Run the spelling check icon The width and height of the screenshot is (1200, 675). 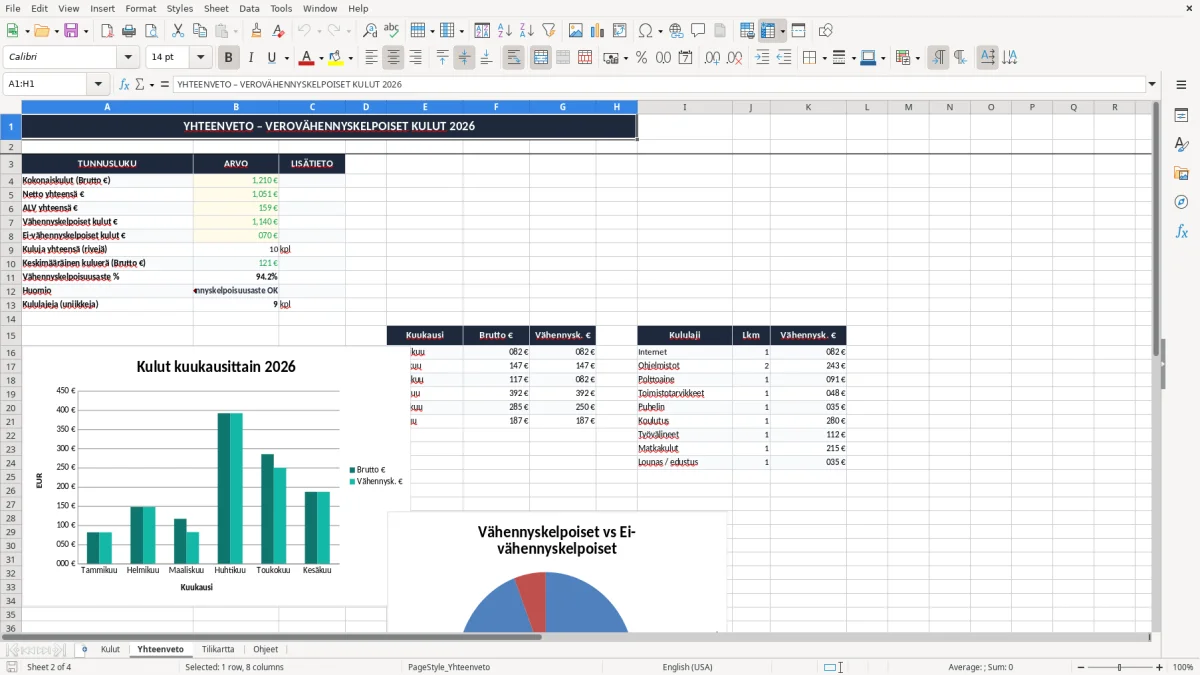point(391,31)
